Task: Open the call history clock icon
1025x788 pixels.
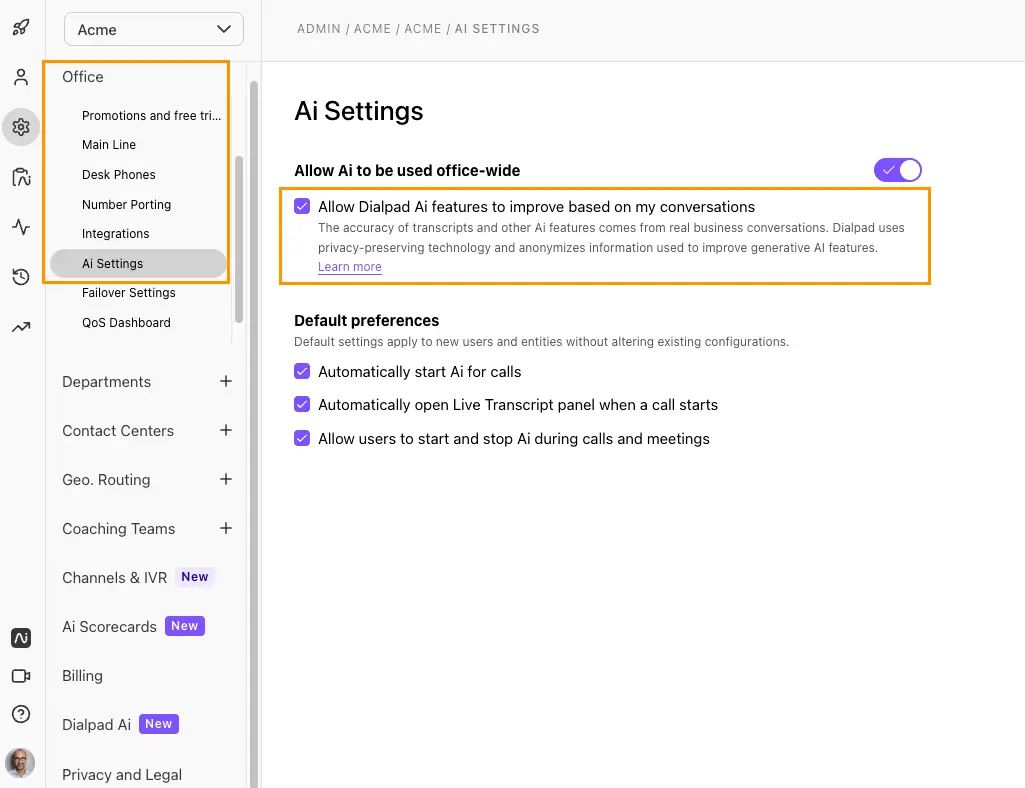Action: (21, 277)
